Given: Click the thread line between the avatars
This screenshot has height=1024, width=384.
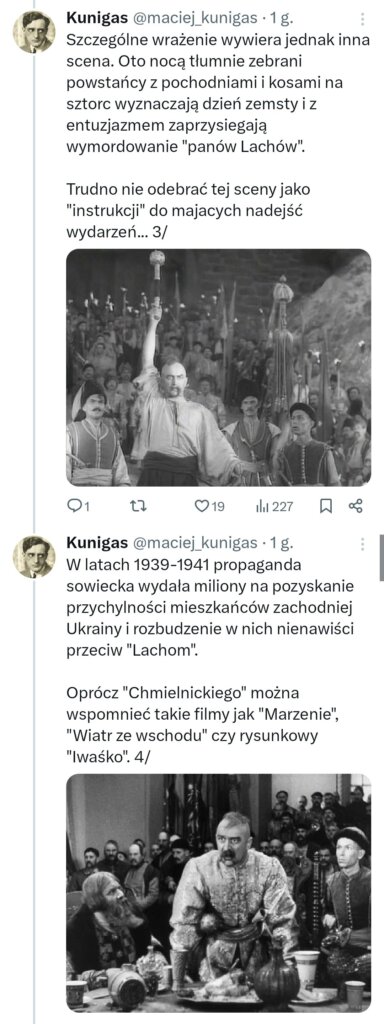Looking at the screenshot, I should pyautogui.click(x=34, y=294).
